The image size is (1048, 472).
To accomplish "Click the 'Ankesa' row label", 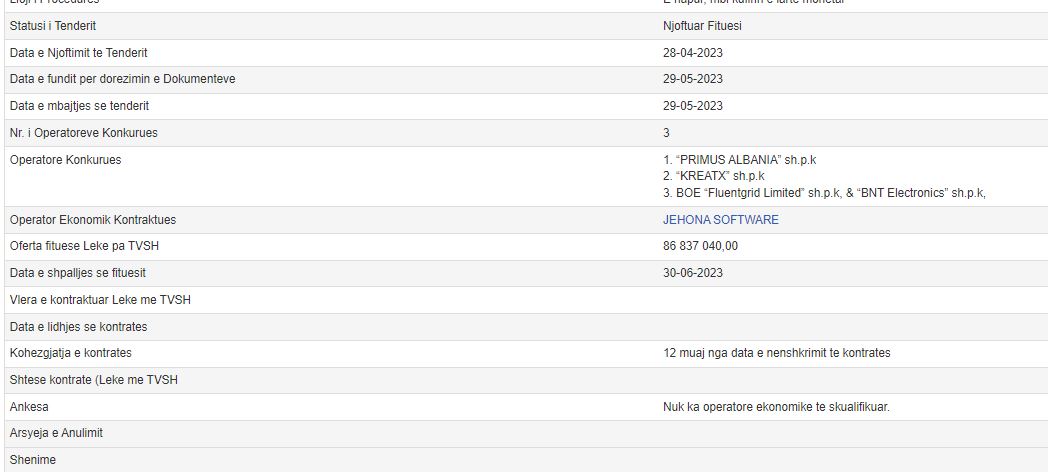I will [x=29, y=407].
